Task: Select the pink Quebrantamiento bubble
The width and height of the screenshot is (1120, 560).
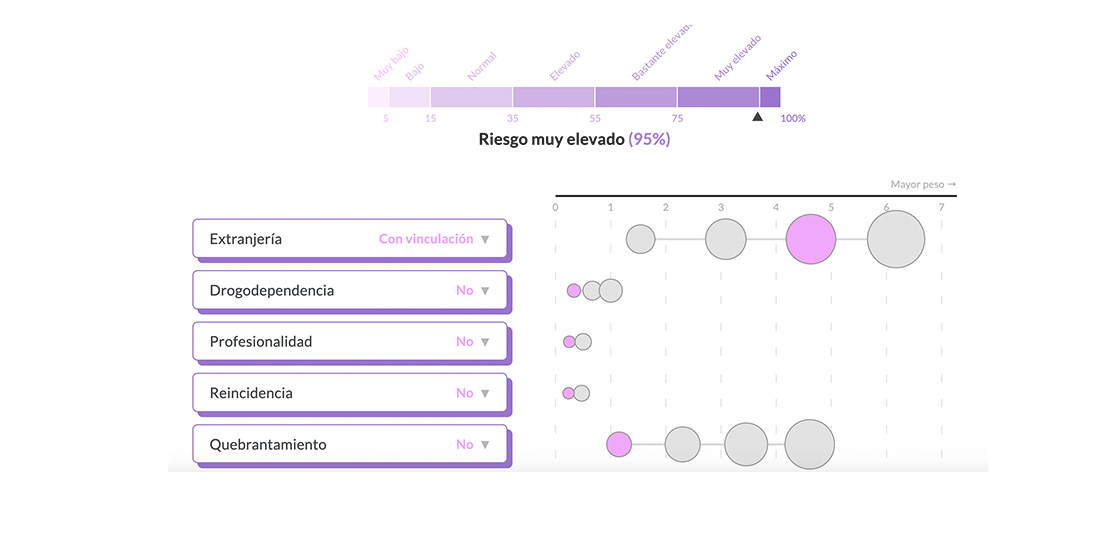Action: 619,444
